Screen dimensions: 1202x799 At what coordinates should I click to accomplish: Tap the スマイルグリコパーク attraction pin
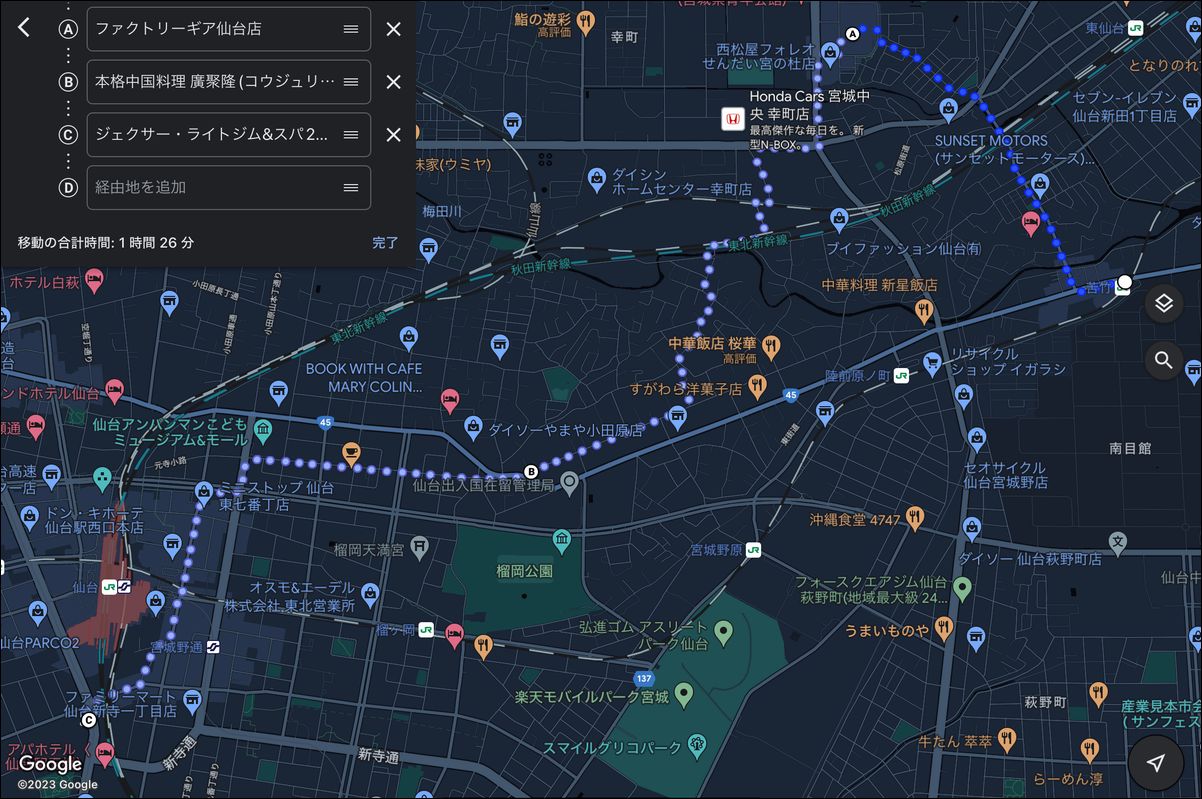tap(697, 744)
